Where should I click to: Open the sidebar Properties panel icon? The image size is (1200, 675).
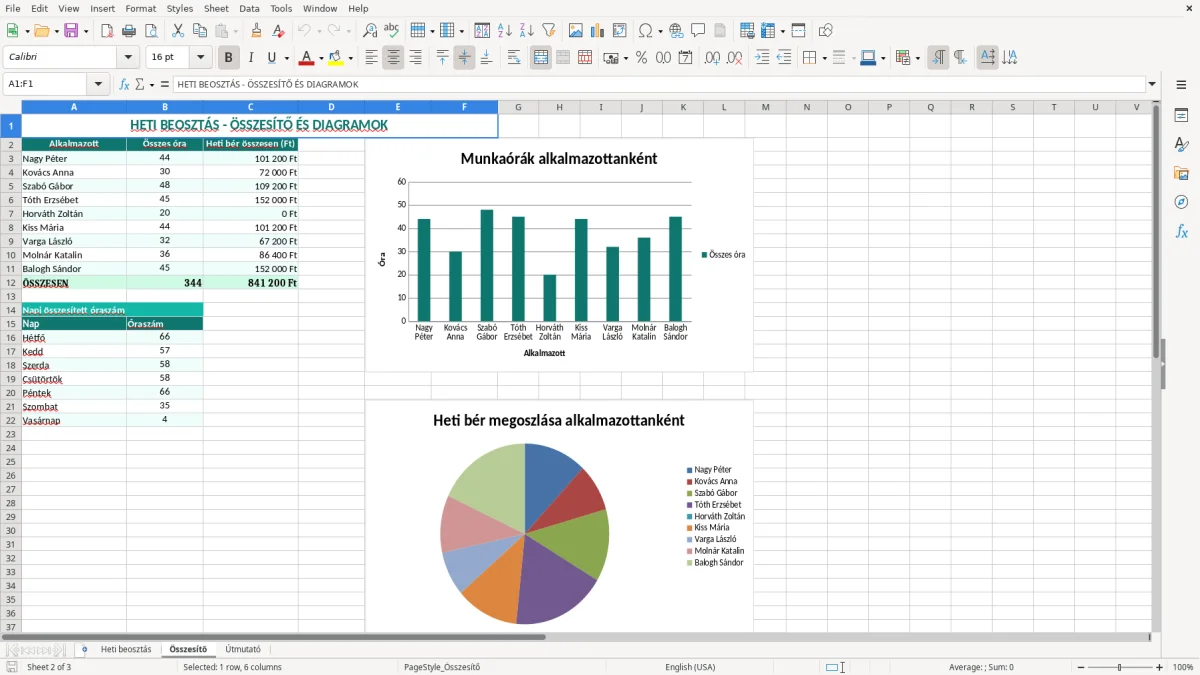point(1181,116)
